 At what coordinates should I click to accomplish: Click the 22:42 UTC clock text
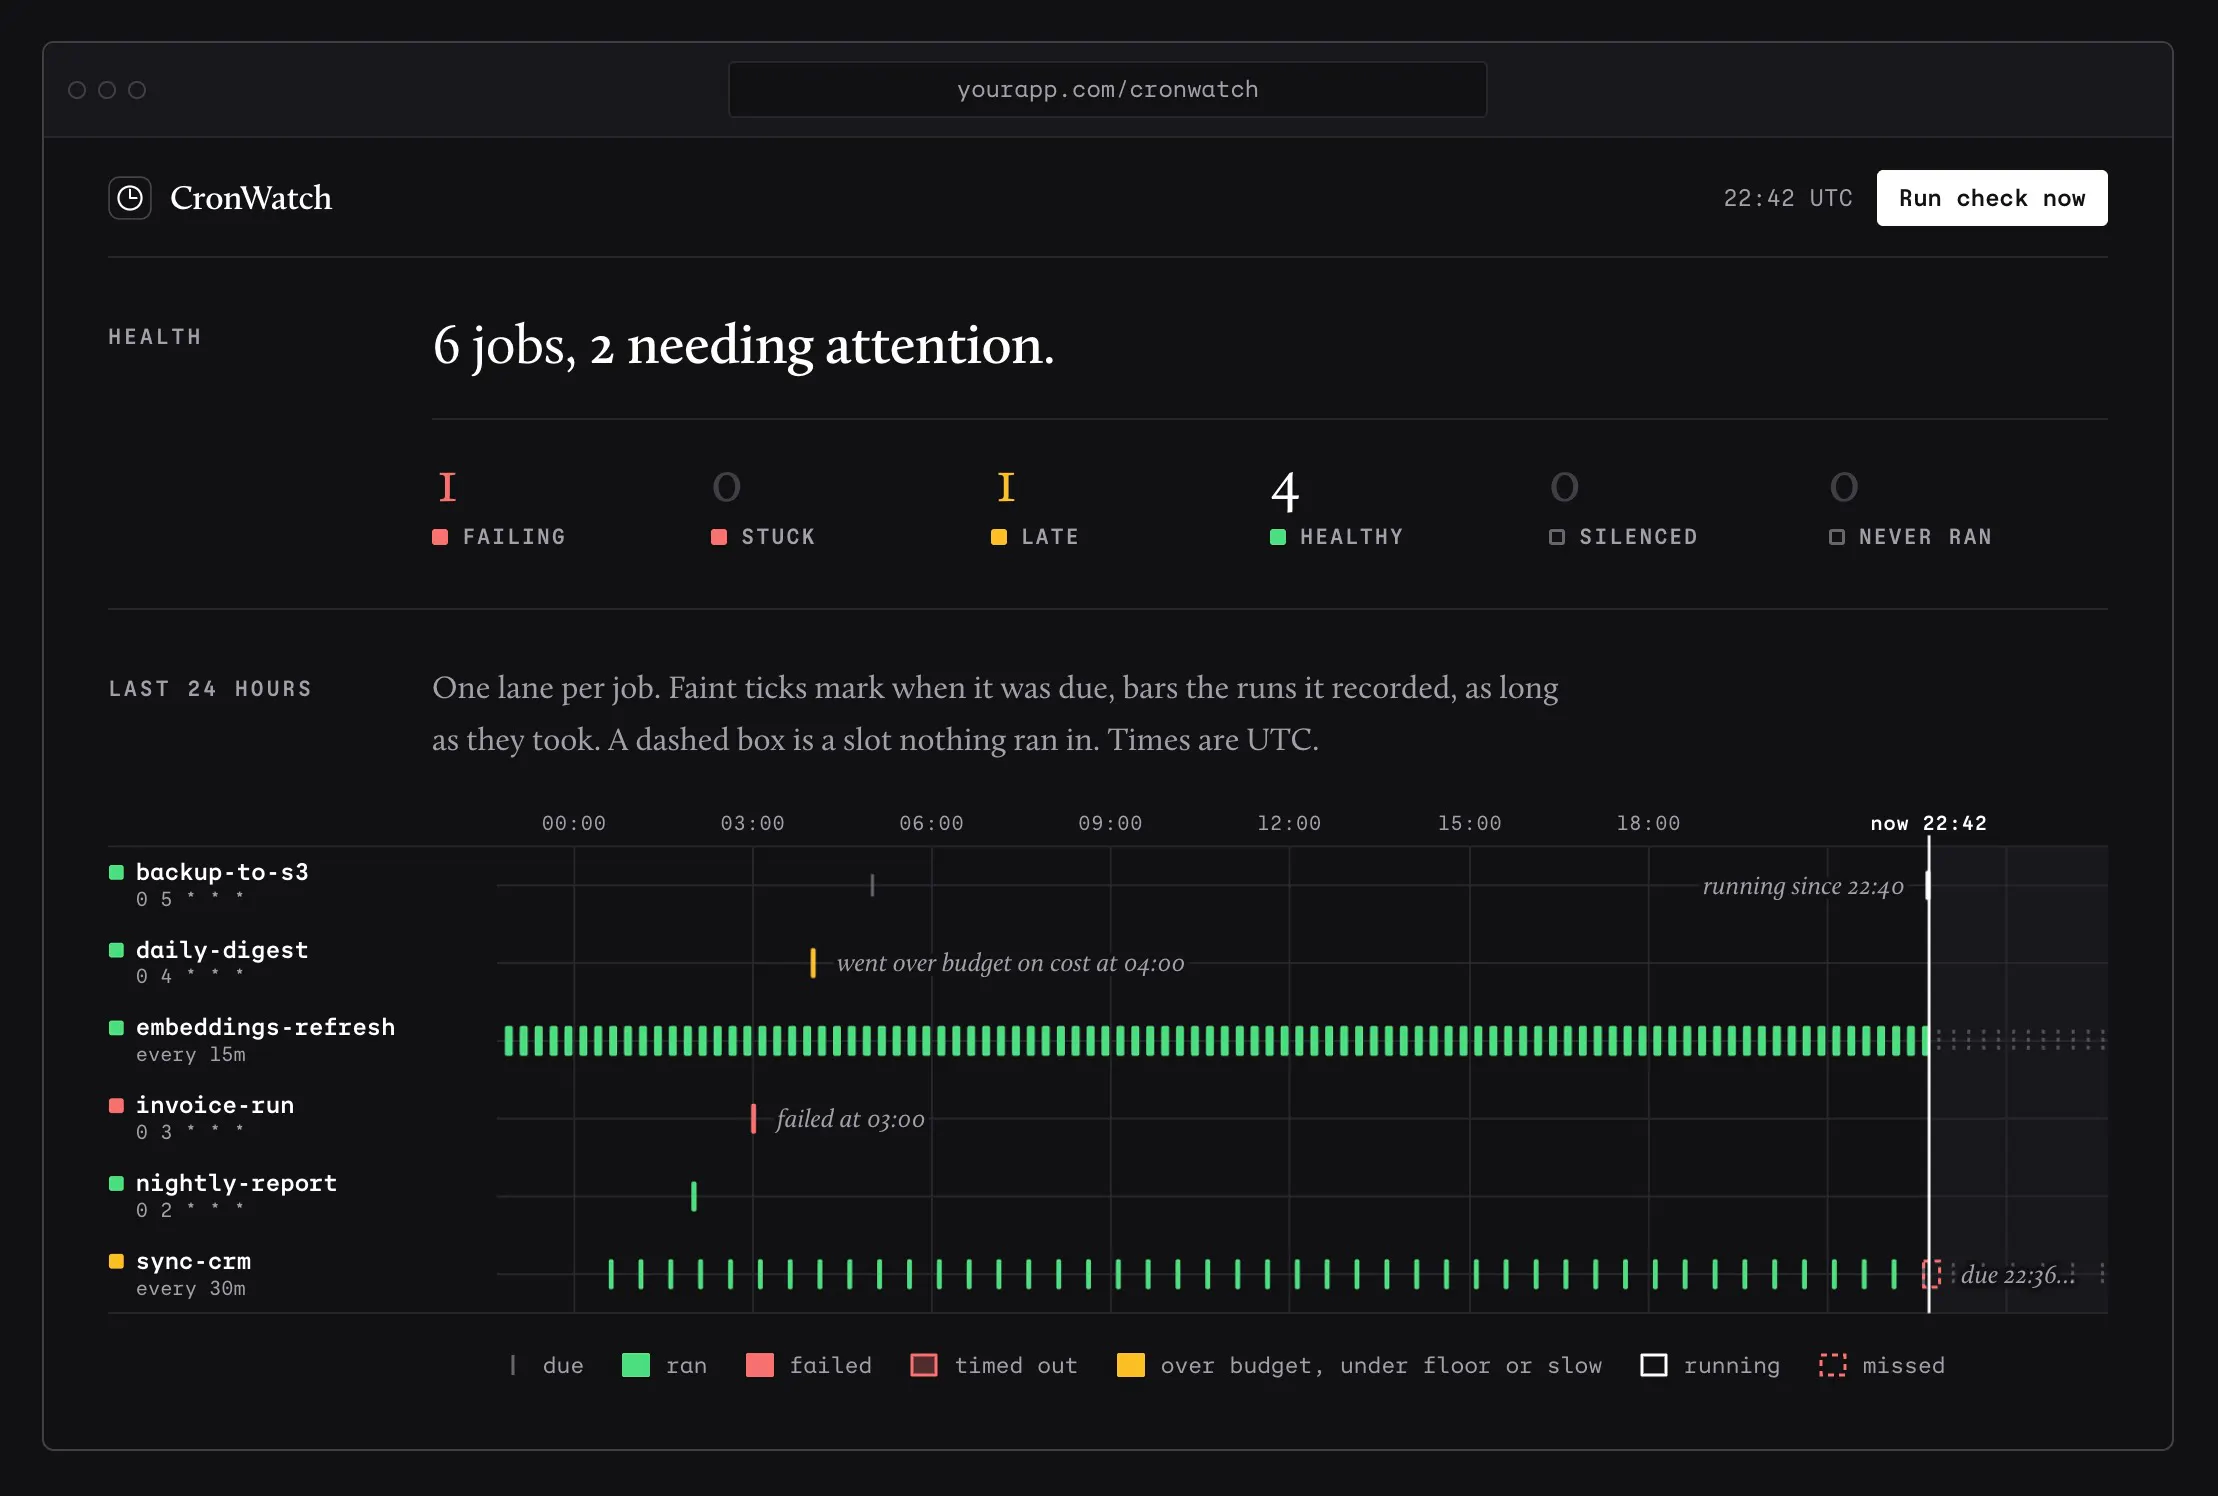click(x=1788, y=198)
